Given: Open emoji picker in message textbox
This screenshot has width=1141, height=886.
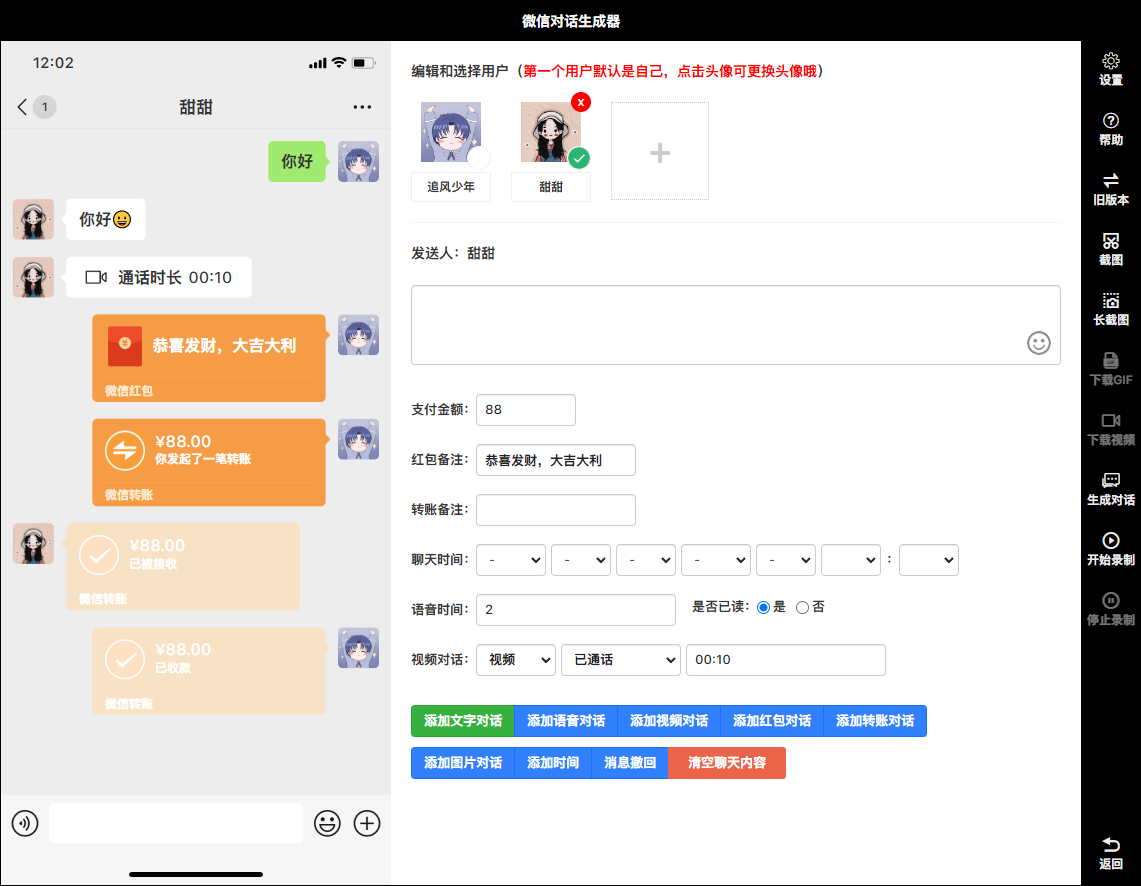Looking at the screenshot, I should [x=1039, y=343].
